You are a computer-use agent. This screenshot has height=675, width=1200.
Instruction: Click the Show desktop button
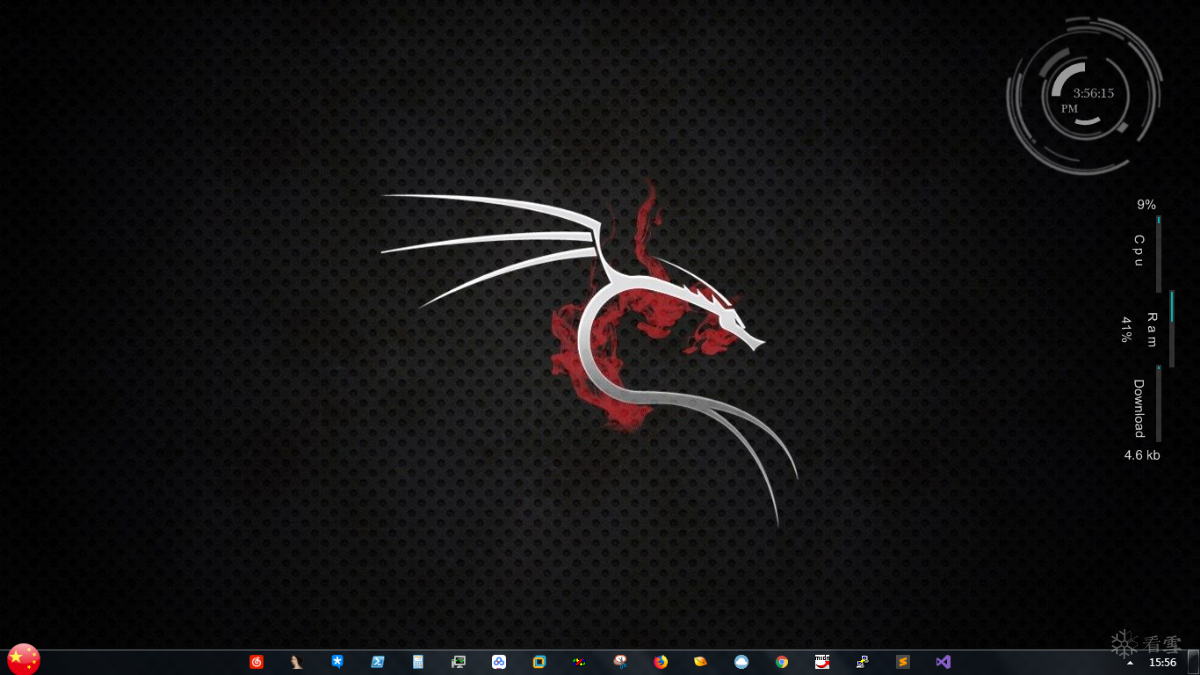click(1193, 662)
